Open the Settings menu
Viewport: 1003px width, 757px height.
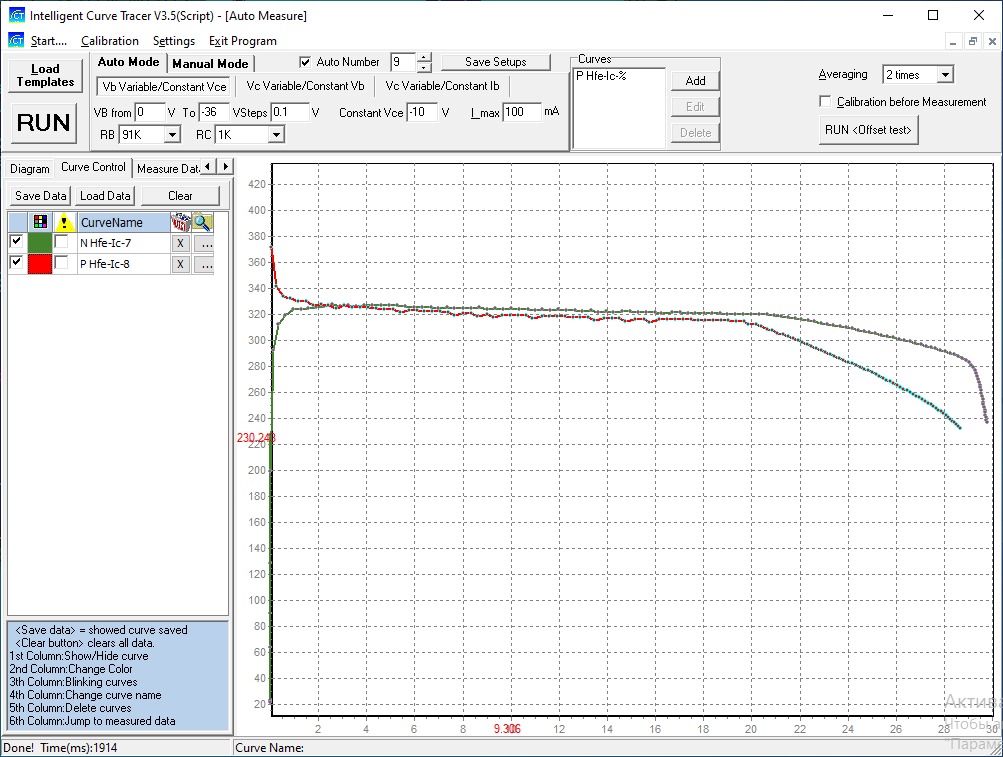(173, 41)
